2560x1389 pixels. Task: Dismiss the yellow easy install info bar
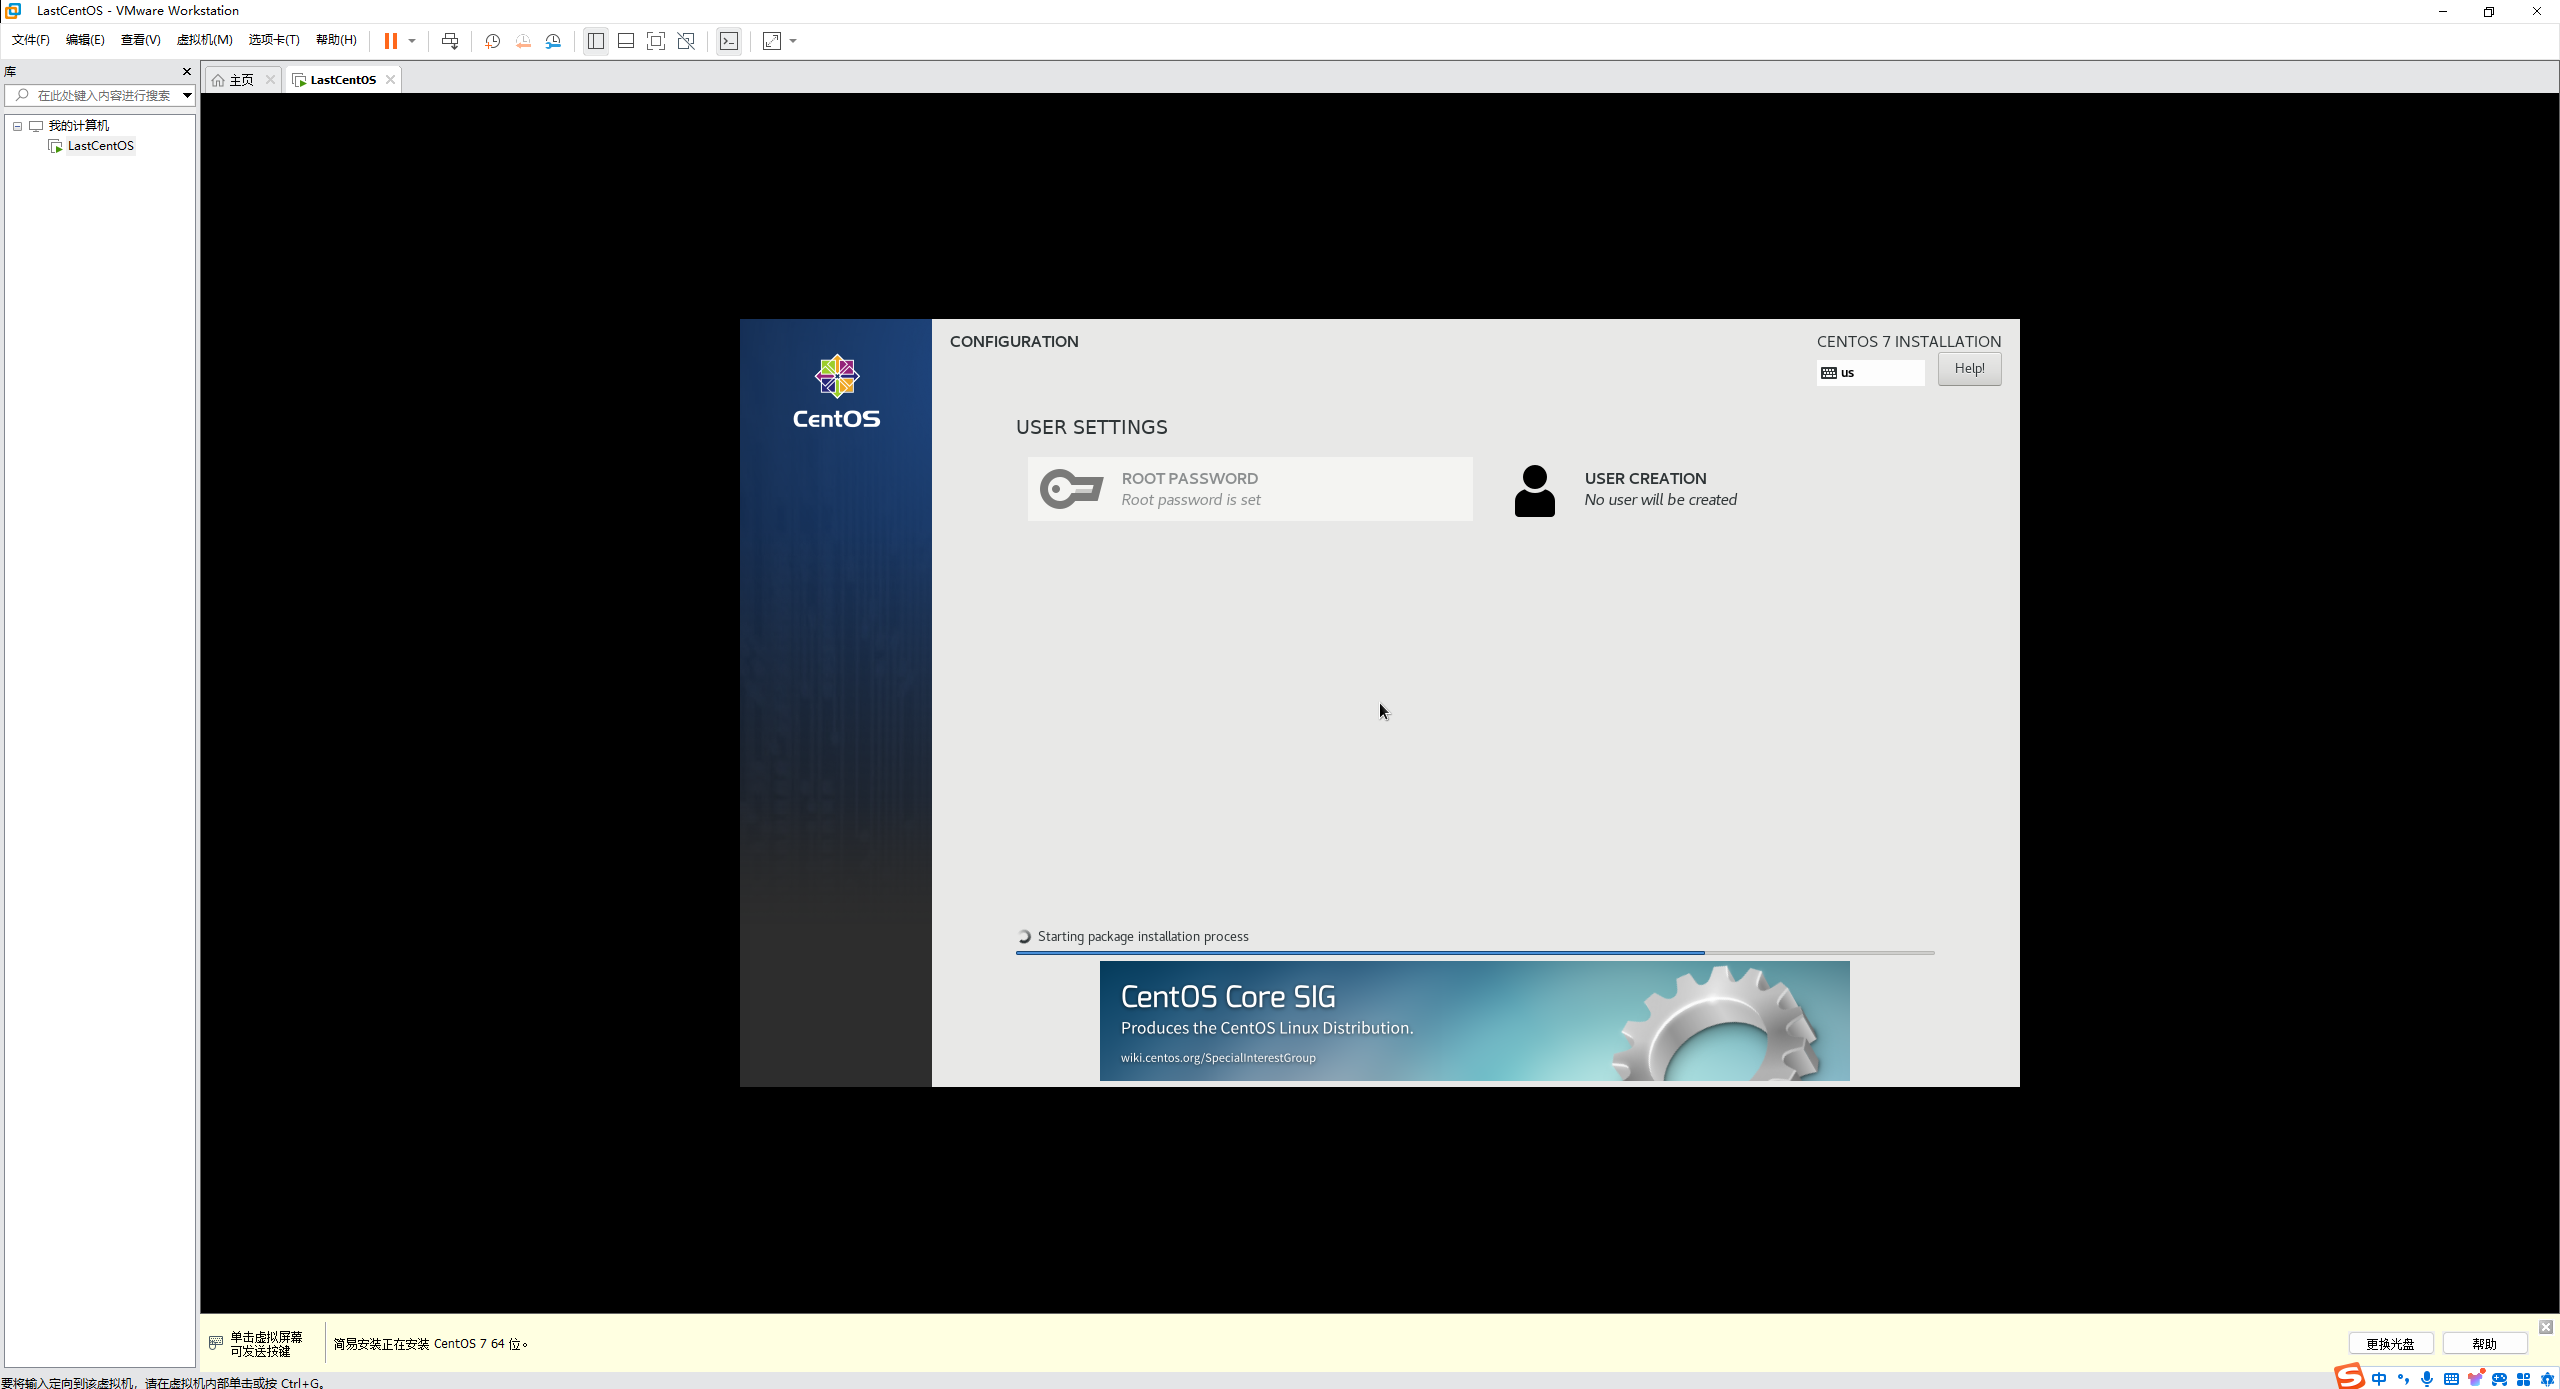click(2546, 1327)
